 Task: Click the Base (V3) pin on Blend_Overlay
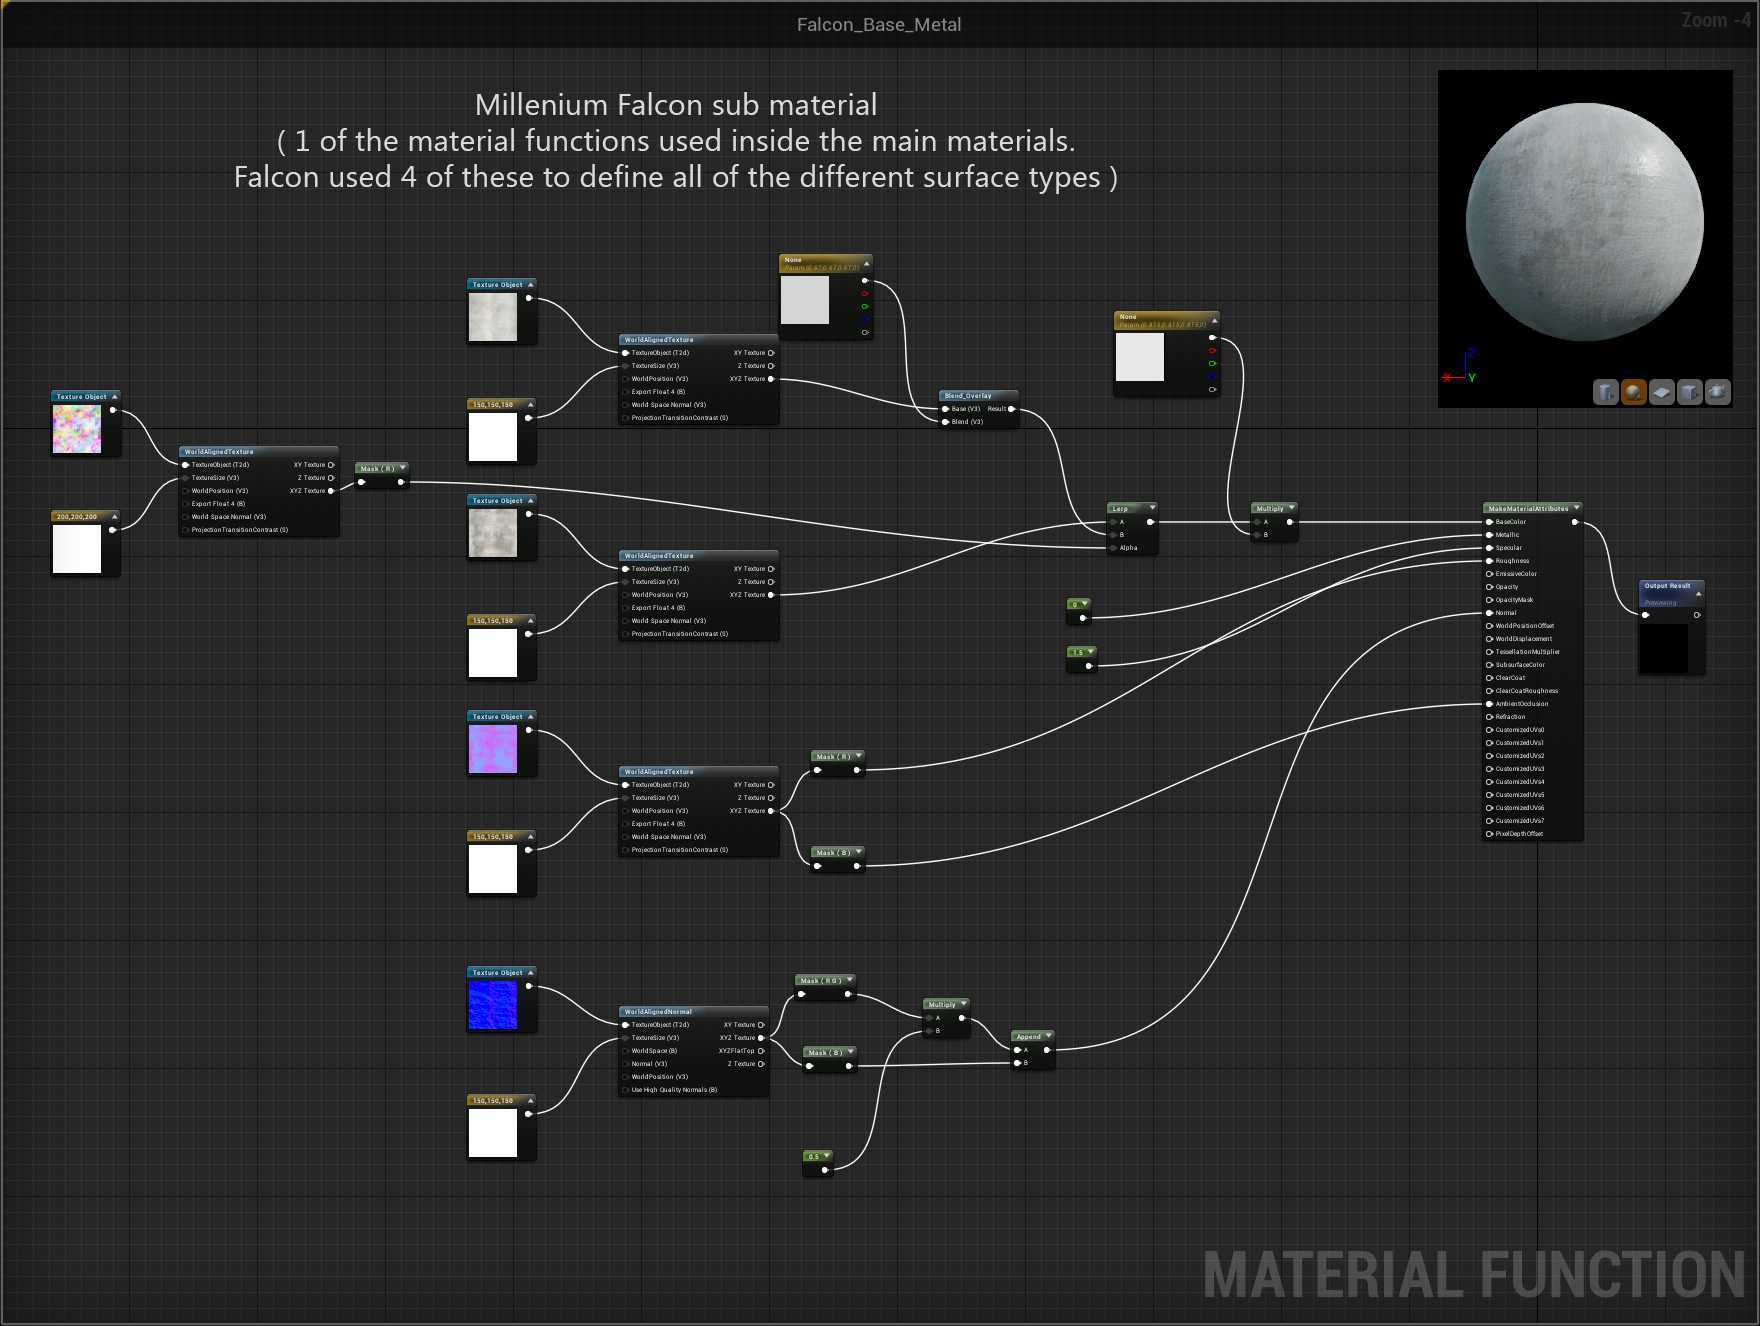tap(945, 409)
